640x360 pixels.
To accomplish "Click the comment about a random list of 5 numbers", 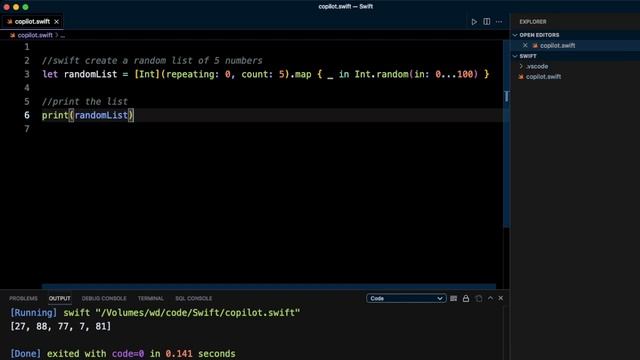I will [152, 60].
